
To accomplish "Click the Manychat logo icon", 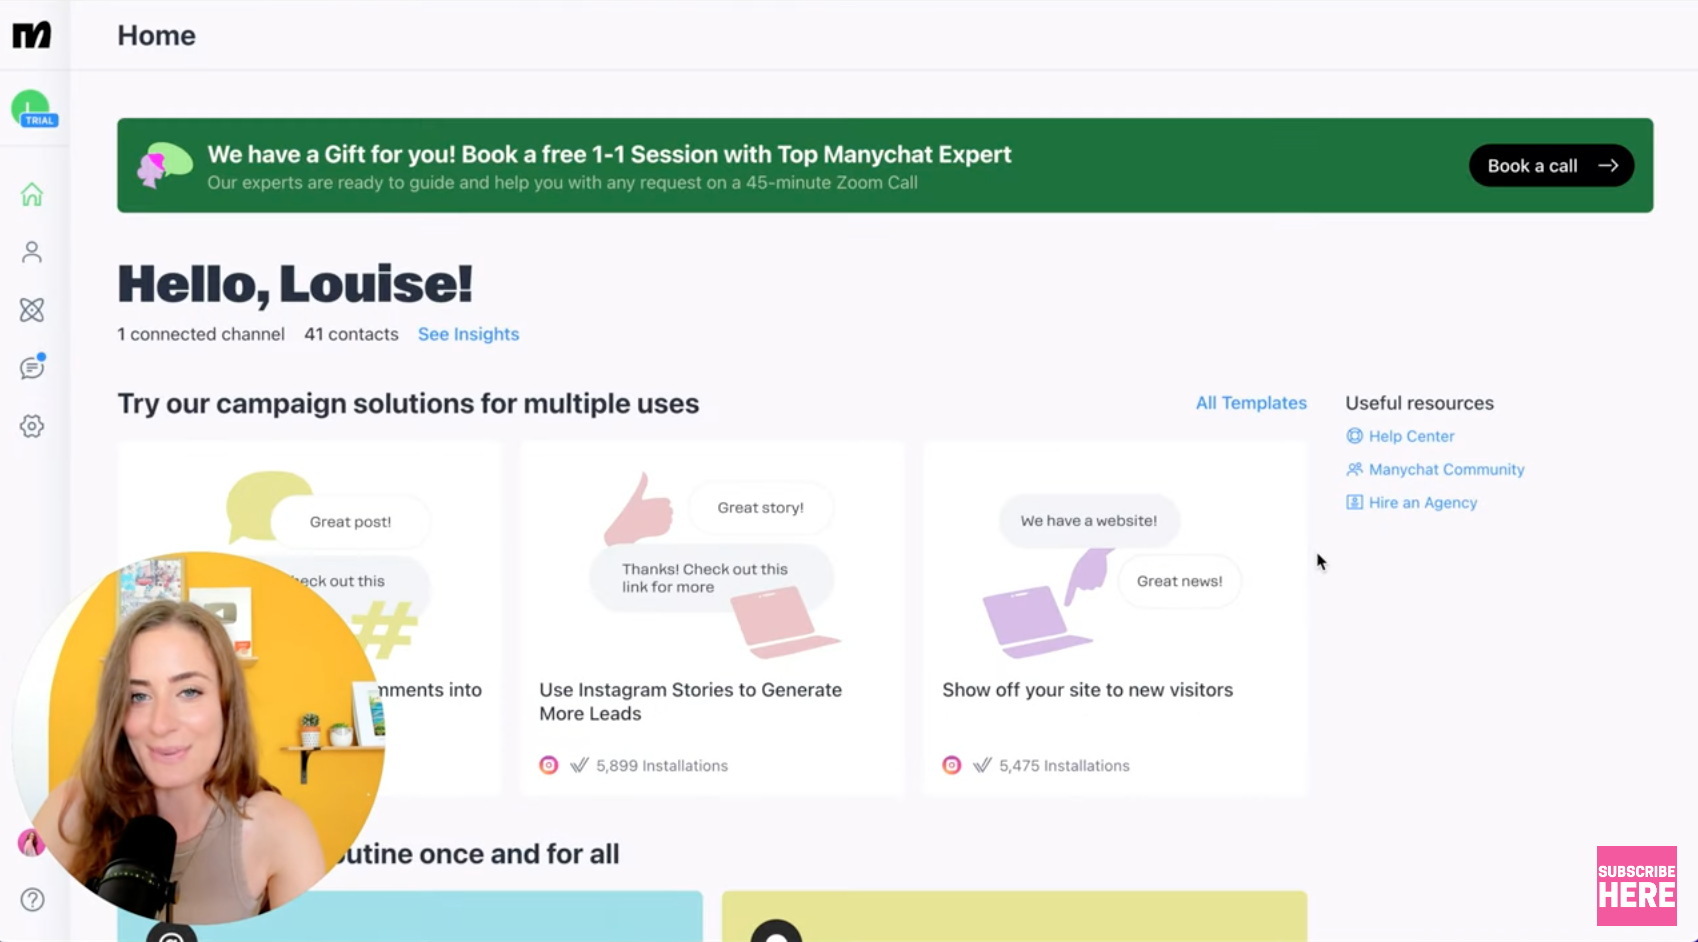I will click(x=31, y=35).
